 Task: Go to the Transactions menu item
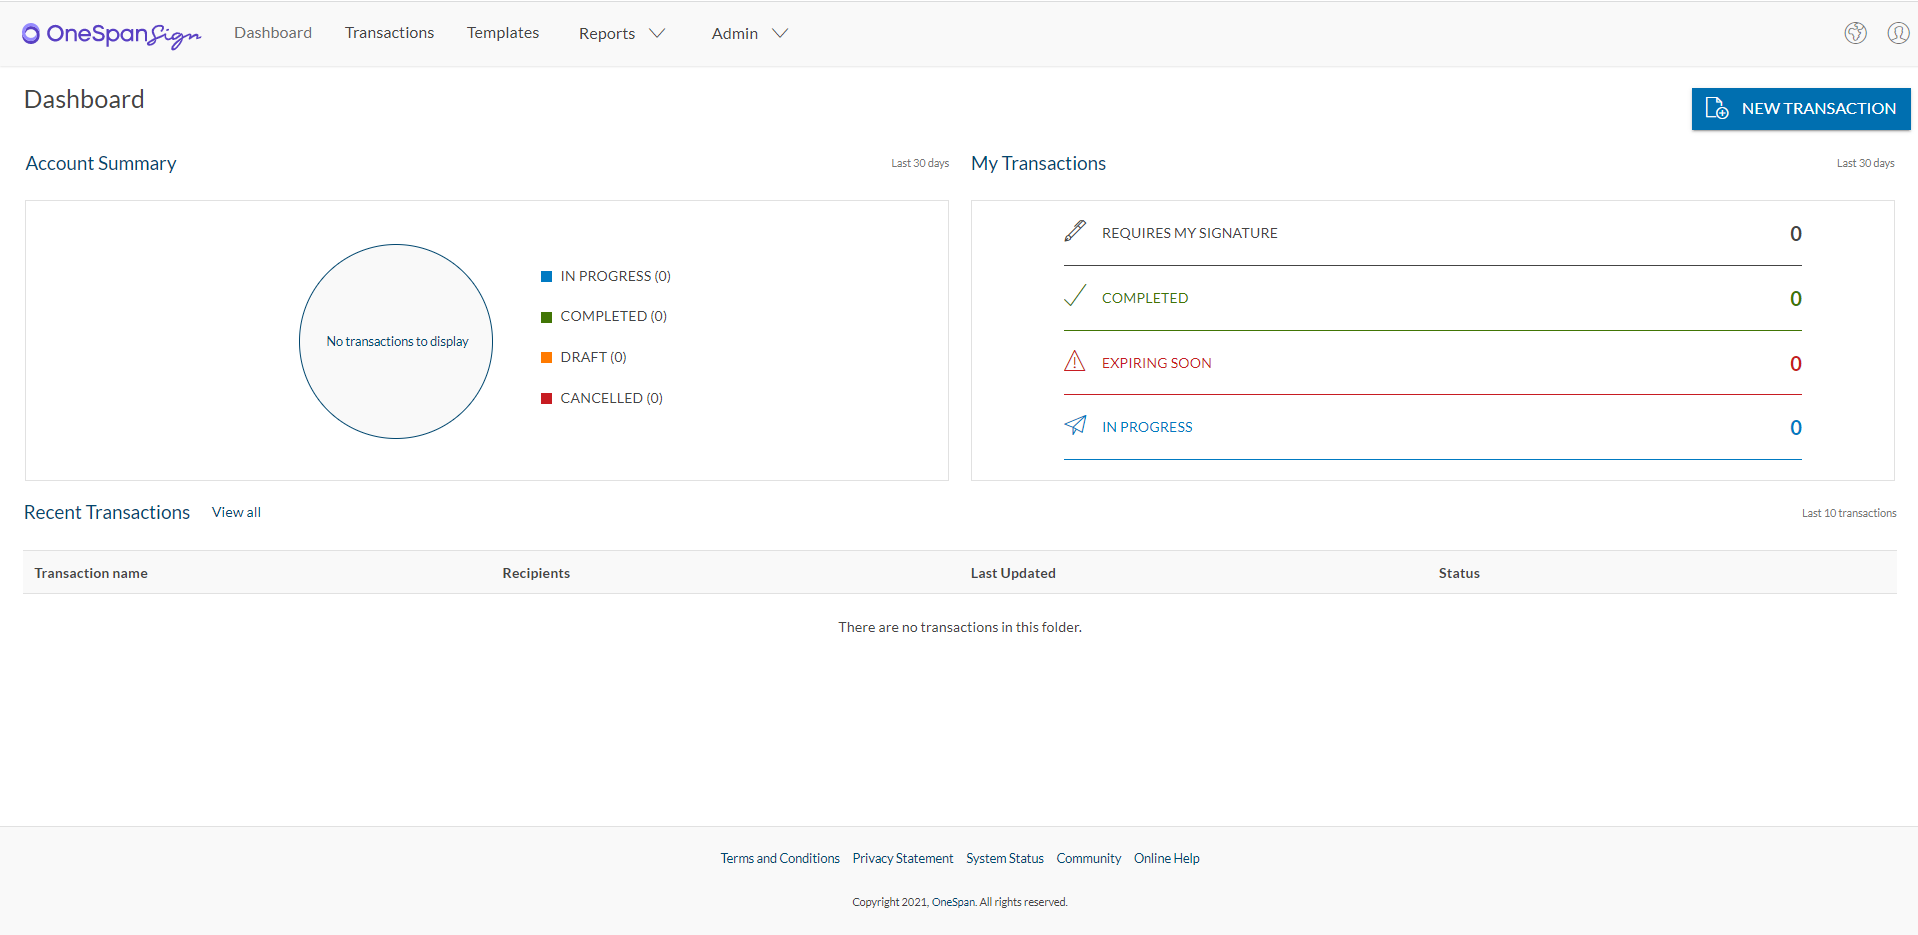389,33
